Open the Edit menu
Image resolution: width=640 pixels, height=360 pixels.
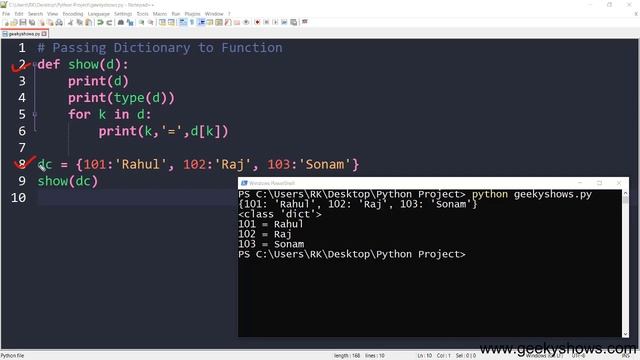click(19, 14)
